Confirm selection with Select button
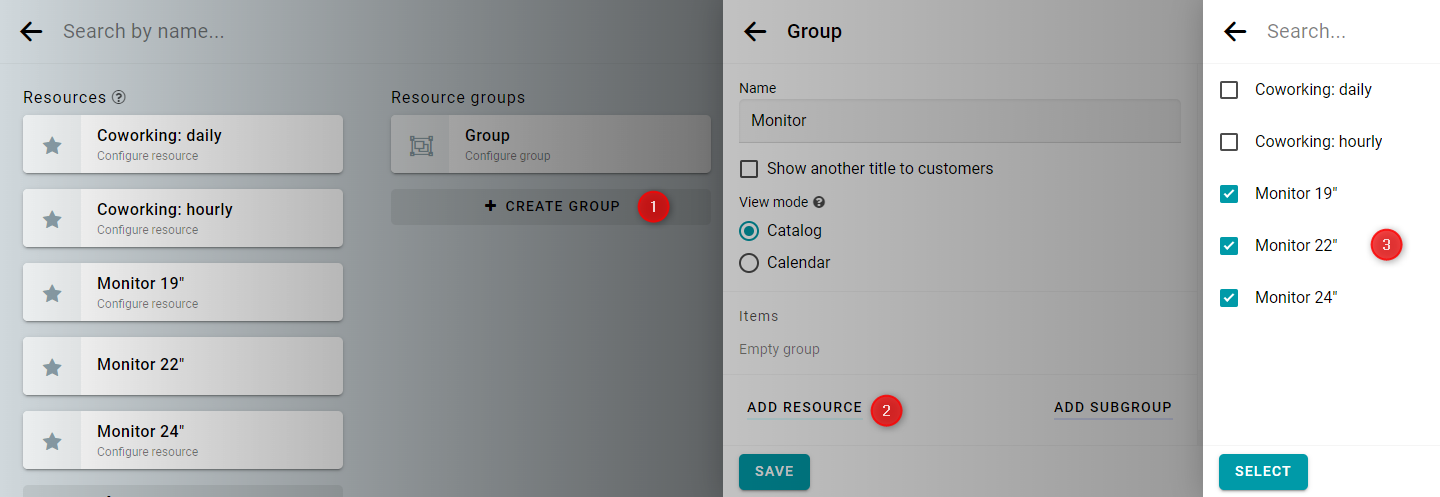Viewport: 1440px width, 497px height. (x=1263, y=472)
